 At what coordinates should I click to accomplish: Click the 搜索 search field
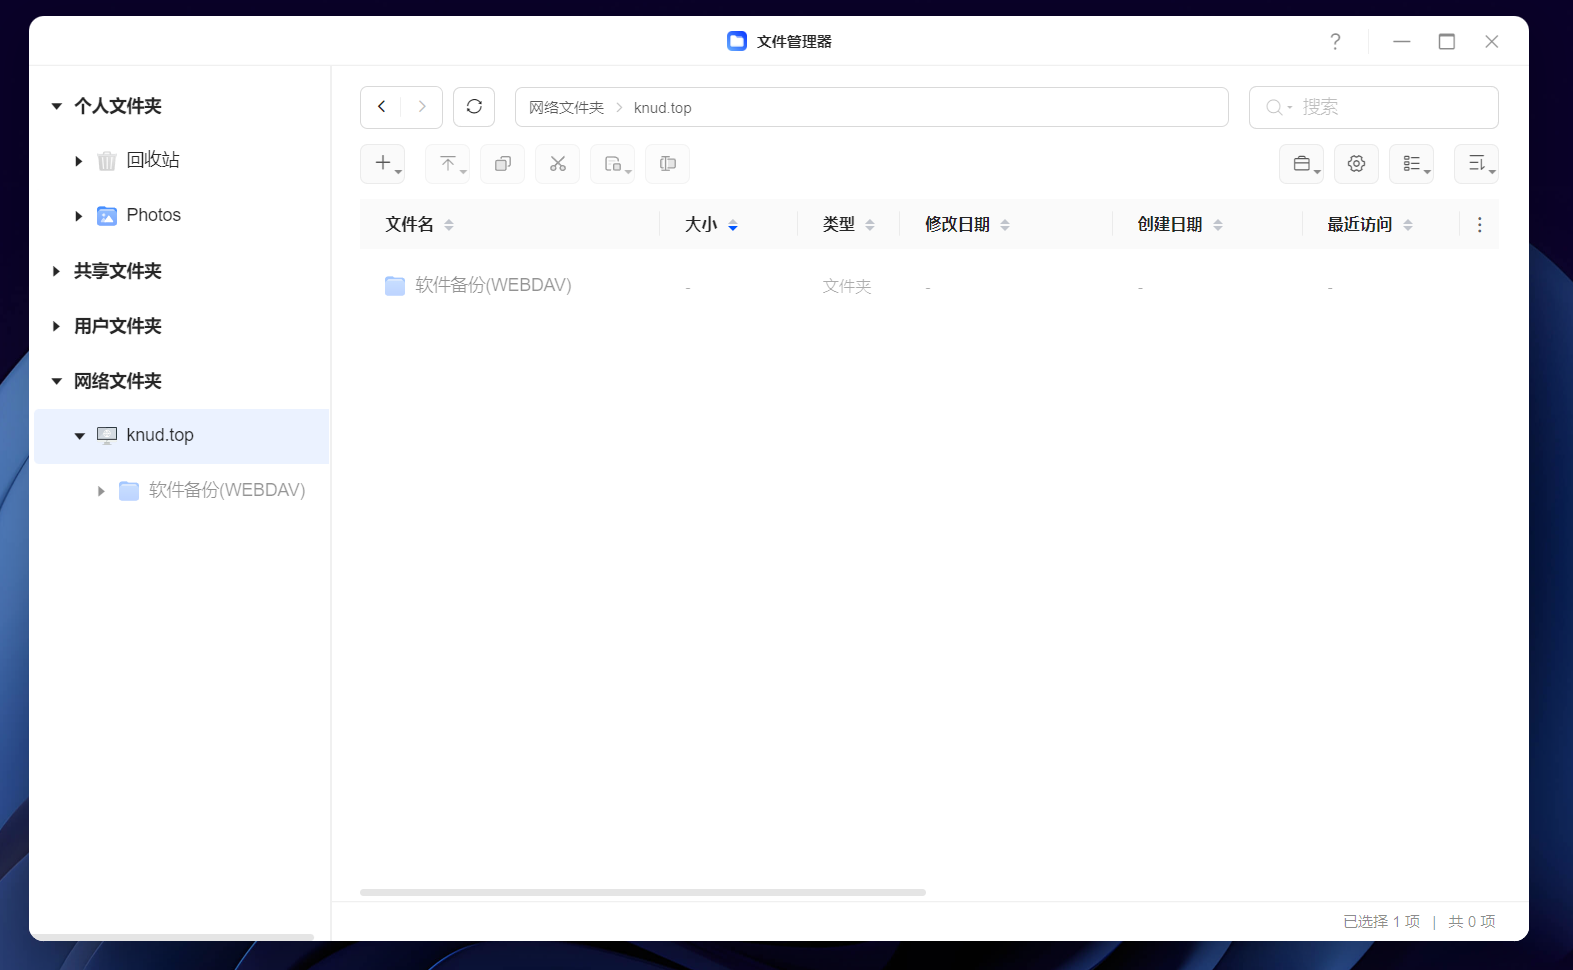click(1374, 107)
